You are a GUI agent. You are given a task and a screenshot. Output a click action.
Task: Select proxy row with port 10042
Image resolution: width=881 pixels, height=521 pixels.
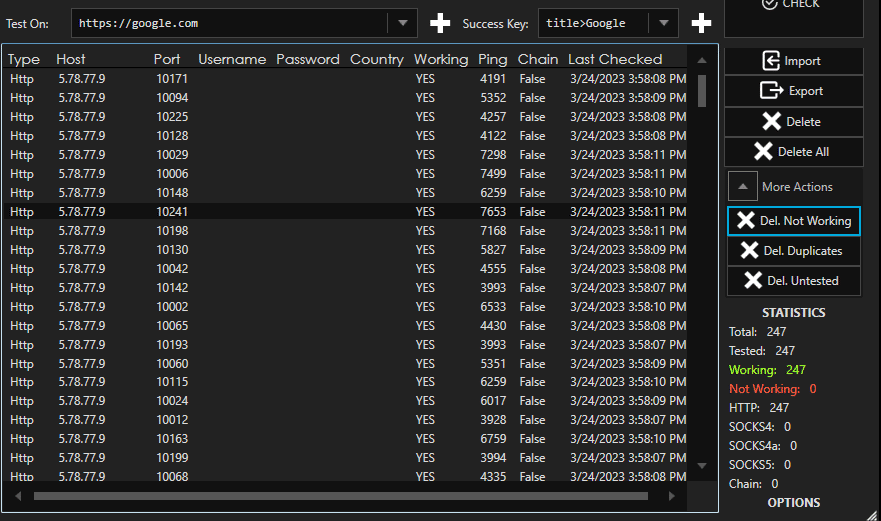coord(346,269)
